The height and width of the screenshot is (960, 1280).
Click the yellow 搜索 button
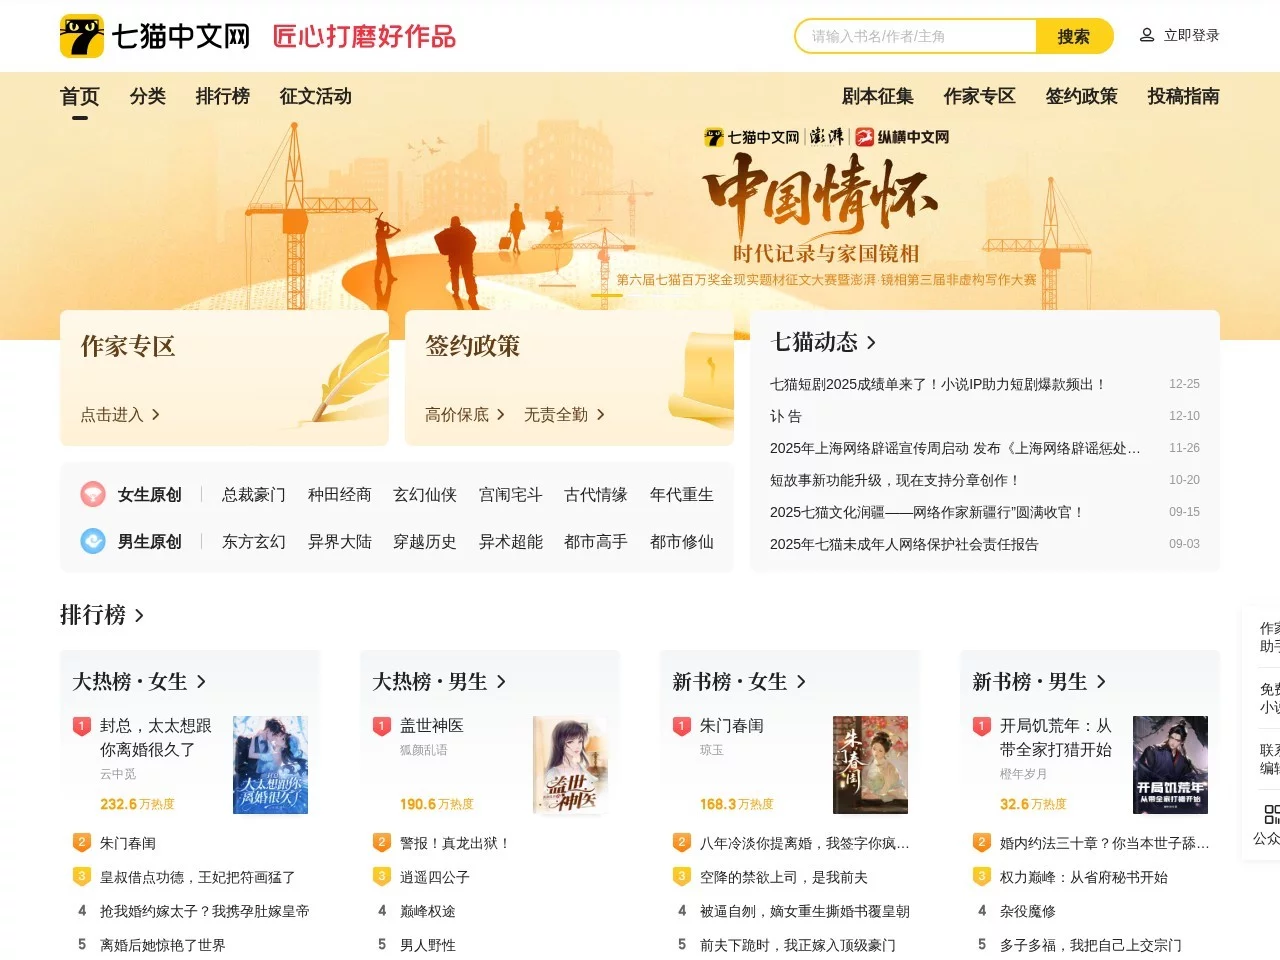tap(1072, 36)
